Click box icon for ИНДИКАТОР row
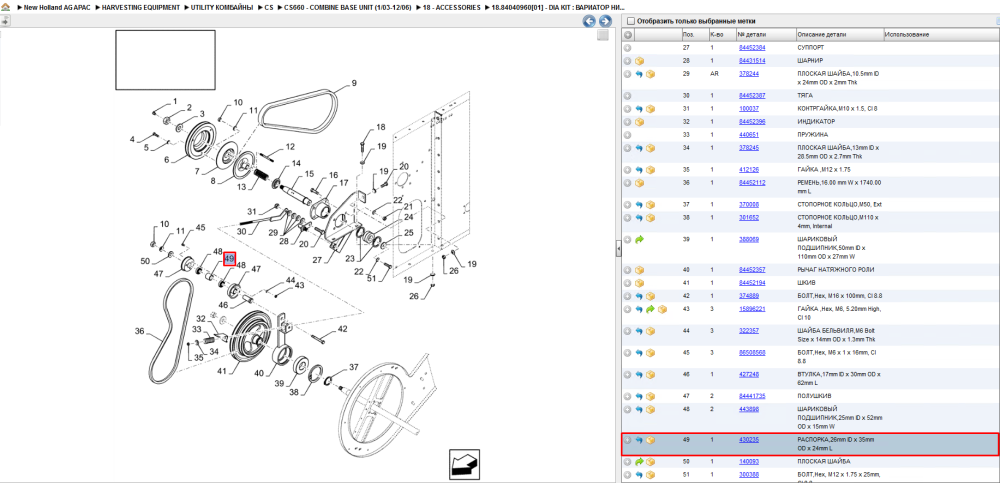1000x483 pixels. pos(639,122)
